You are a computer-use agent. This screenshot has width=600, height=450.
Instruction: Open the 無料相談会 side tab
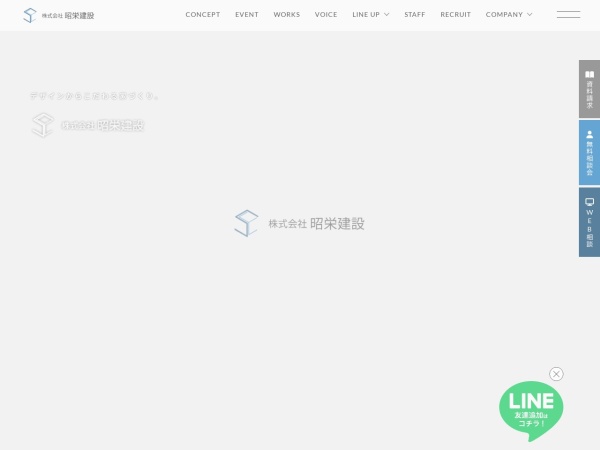point(589,153)
